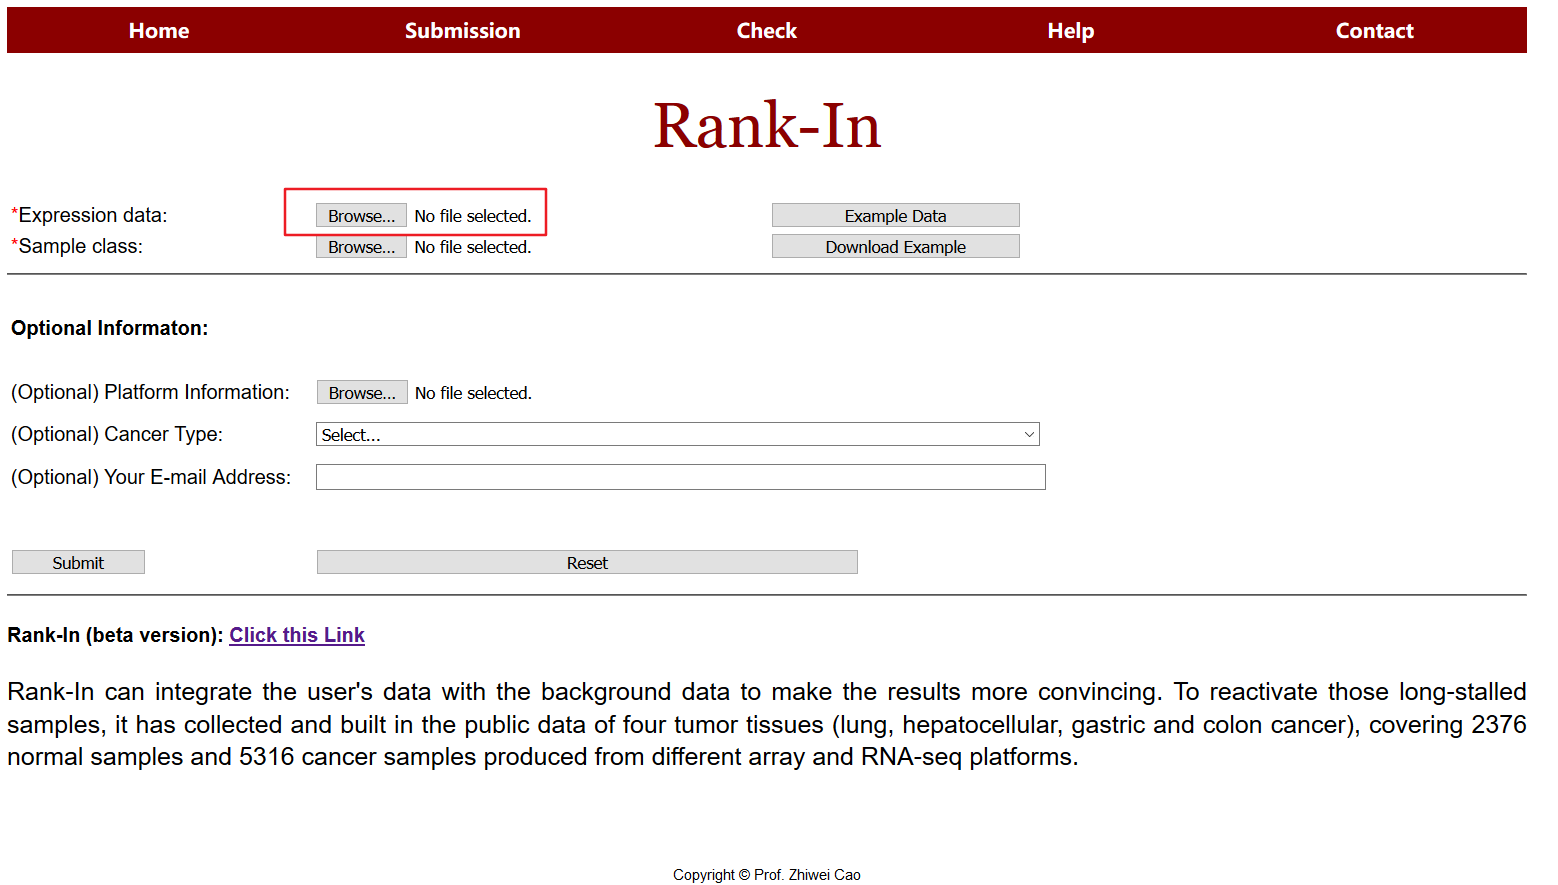Screen dimensions: 1558x885
Task: Expand the Cancer Type dropdown
Action: (677, 435)
